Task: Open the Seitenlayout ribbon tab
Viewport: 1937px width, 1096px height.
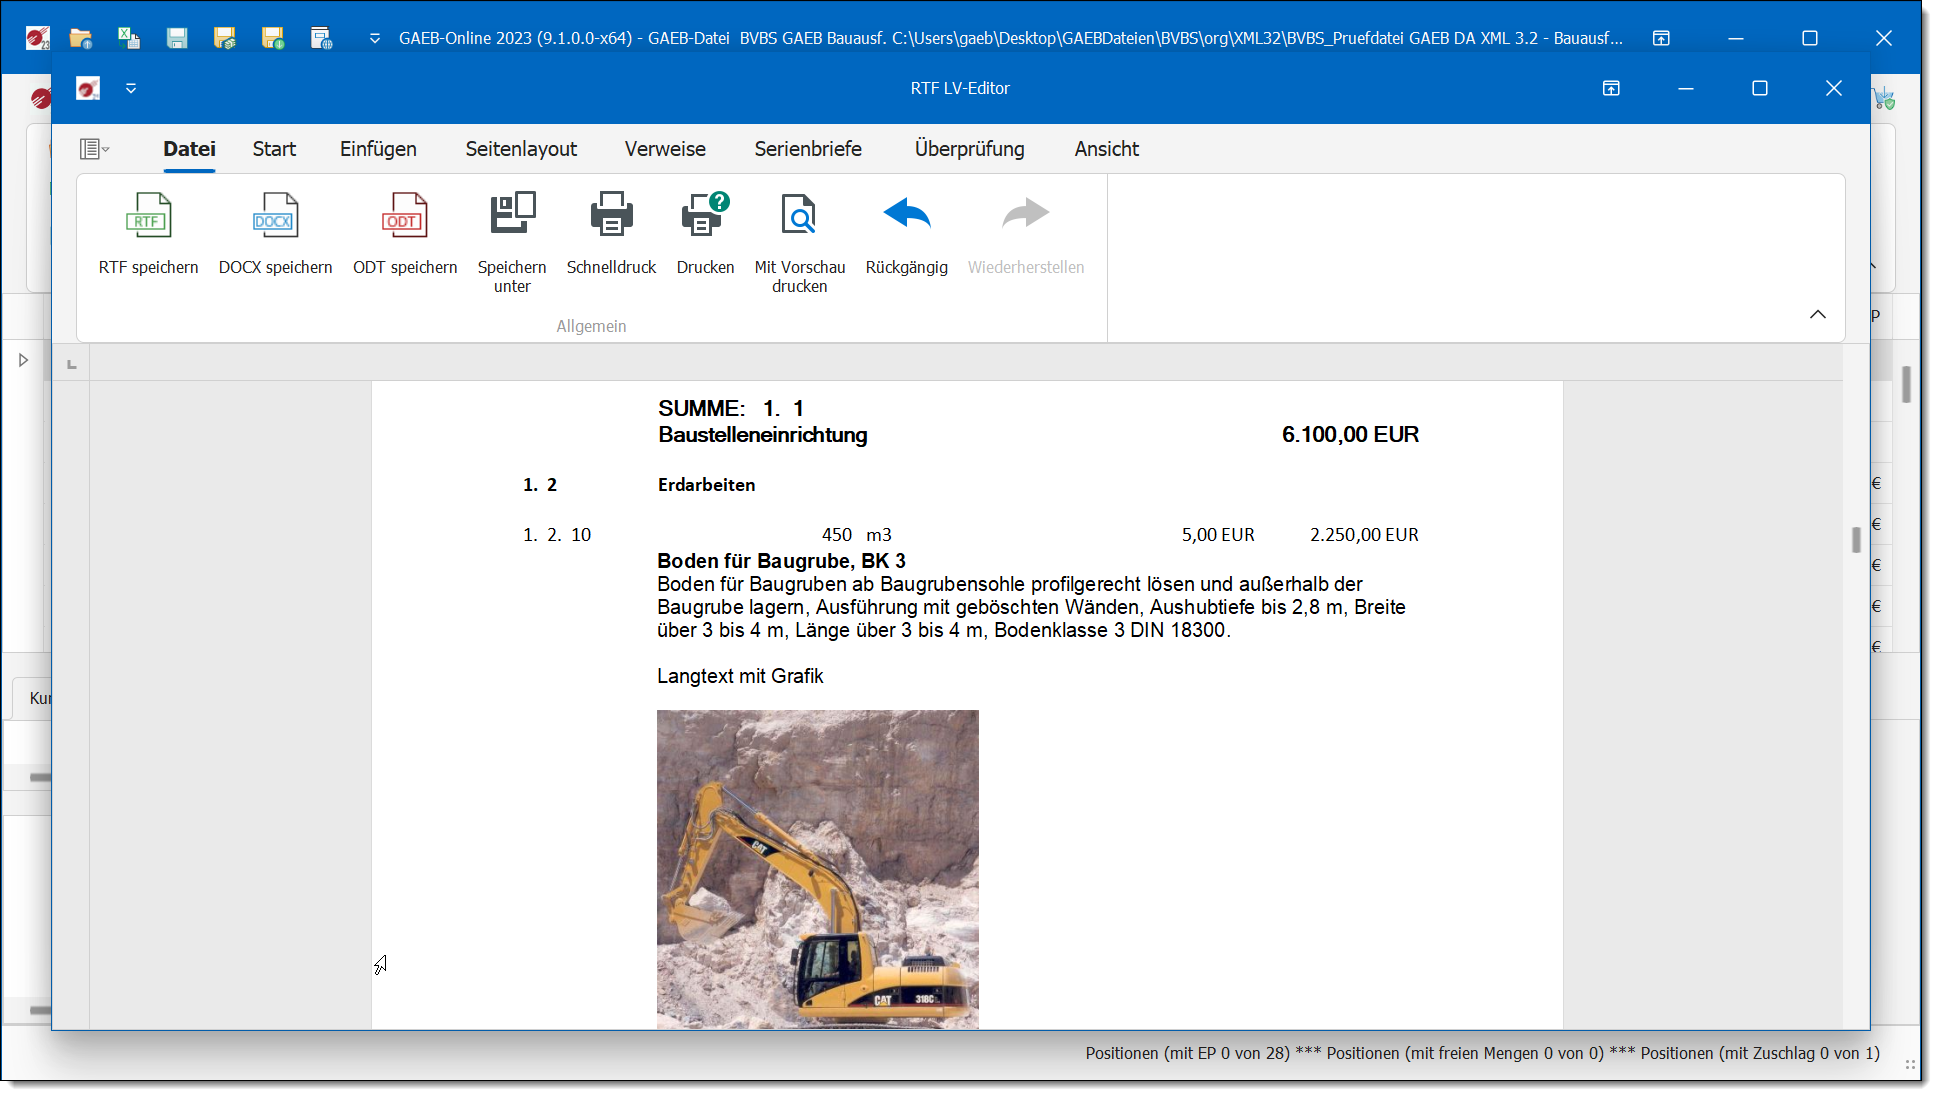Action: tap(521, 149)
